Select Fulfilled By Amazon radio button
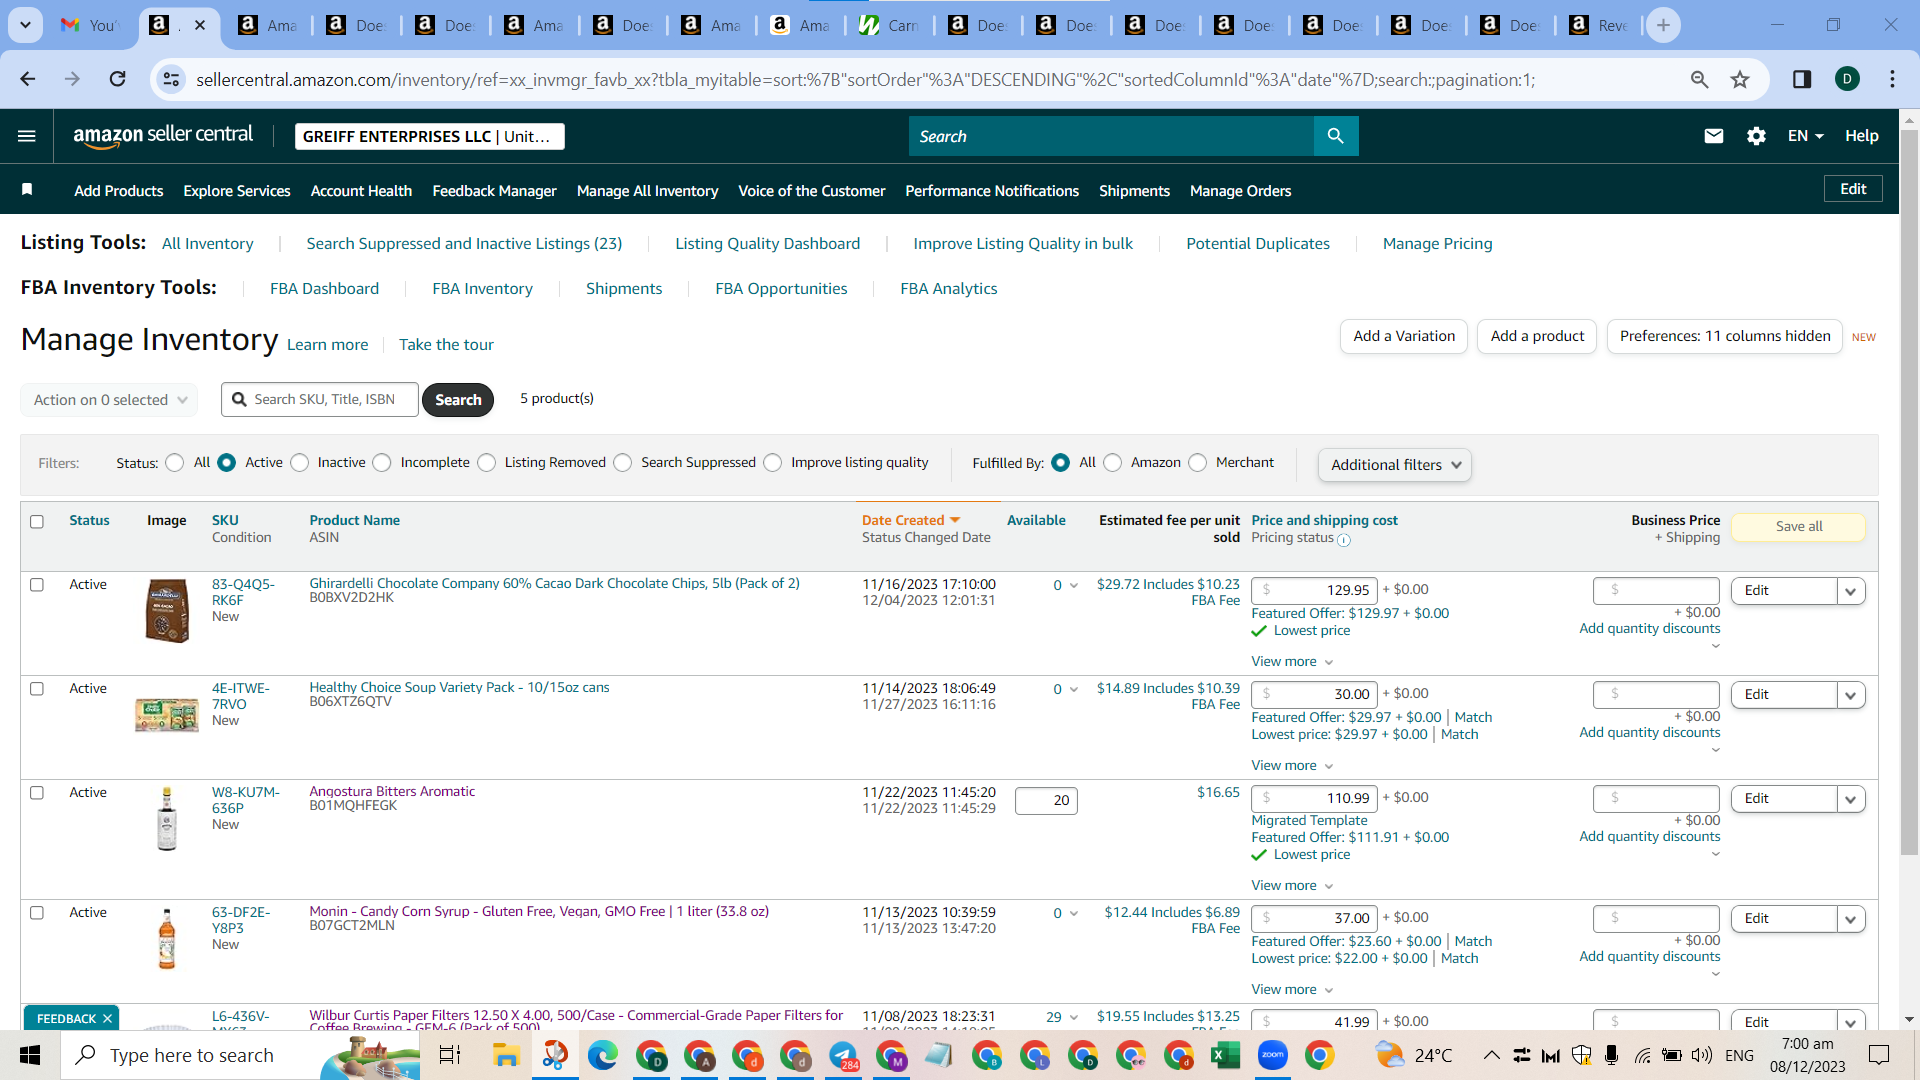Viewport: 1920px width, 1080px height. pyautogui.click(x=1113, y=463)
